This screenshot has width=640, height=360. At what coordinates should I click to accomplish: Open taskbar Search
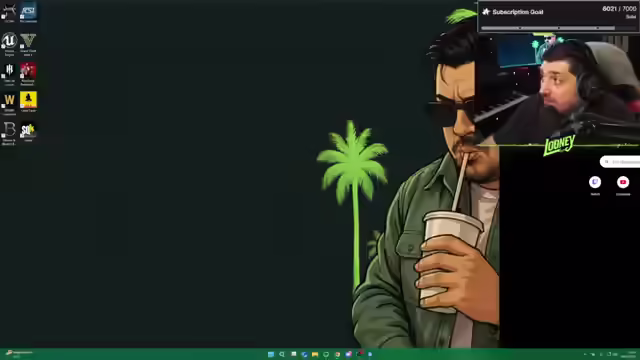pyautogui.click(x=282, y=354)
